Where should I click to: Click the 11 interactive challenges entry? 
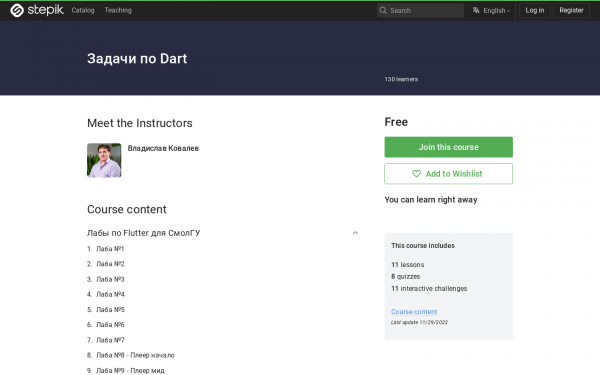[x=429, y=289]
